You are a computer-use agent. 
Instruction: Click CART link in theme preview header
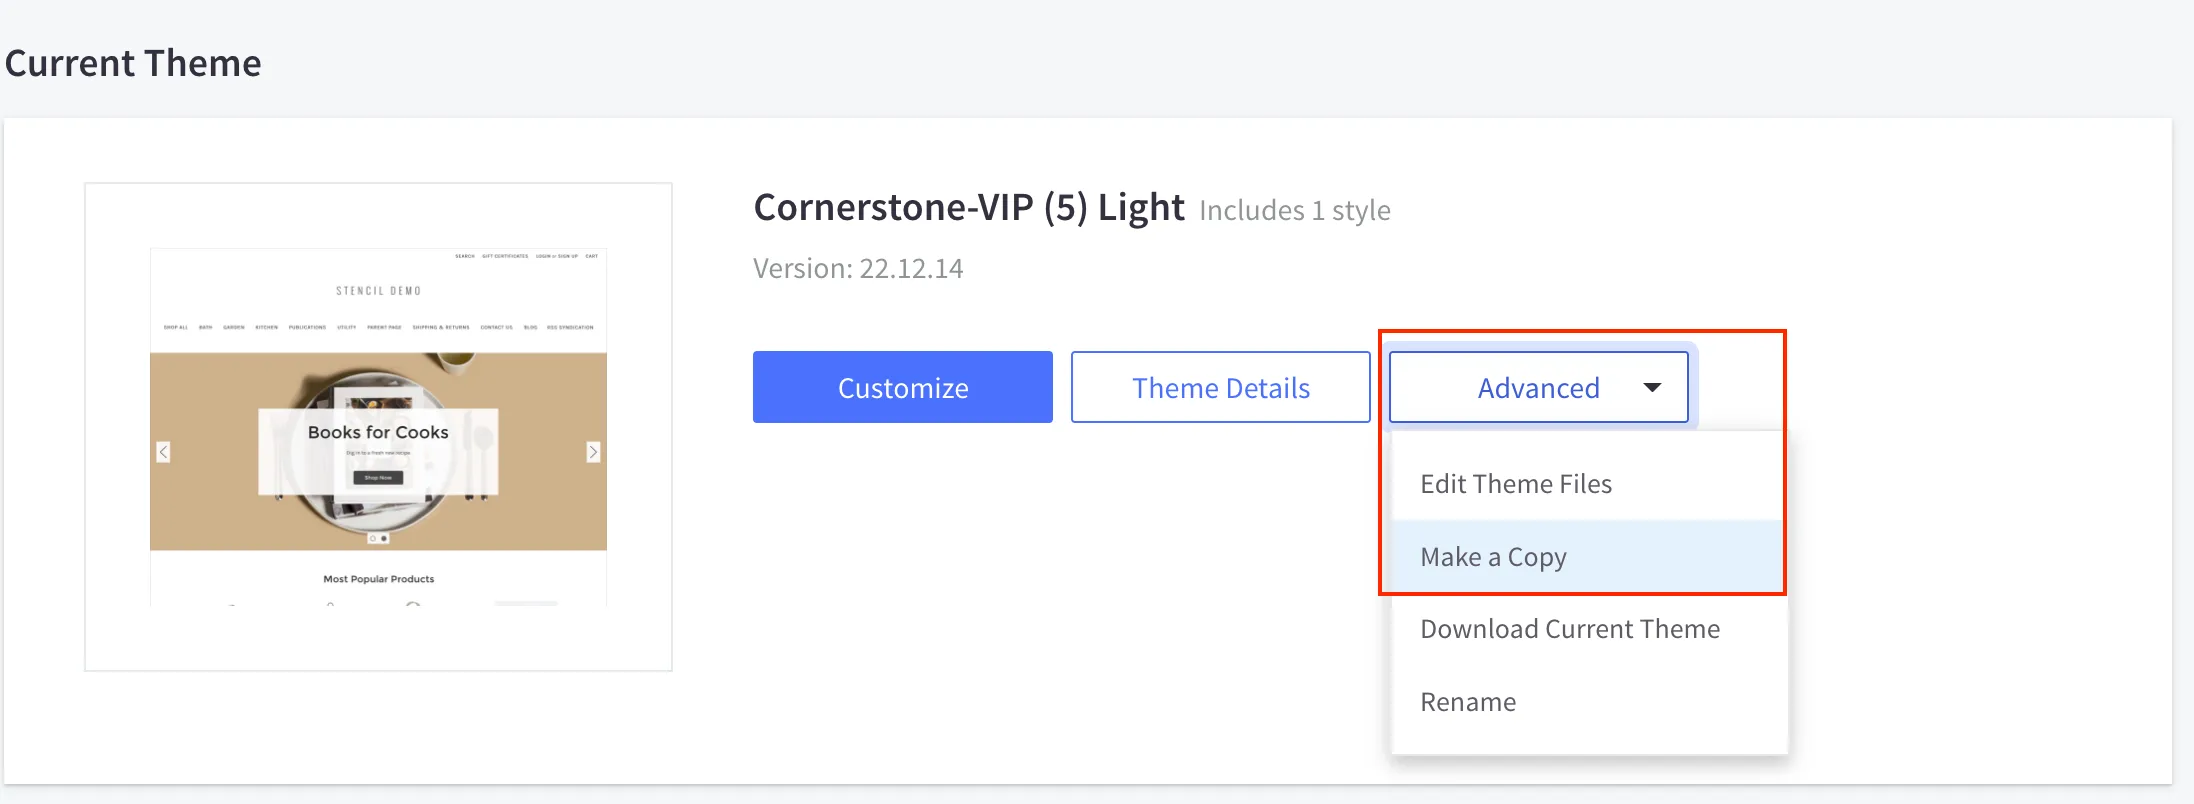591,257
